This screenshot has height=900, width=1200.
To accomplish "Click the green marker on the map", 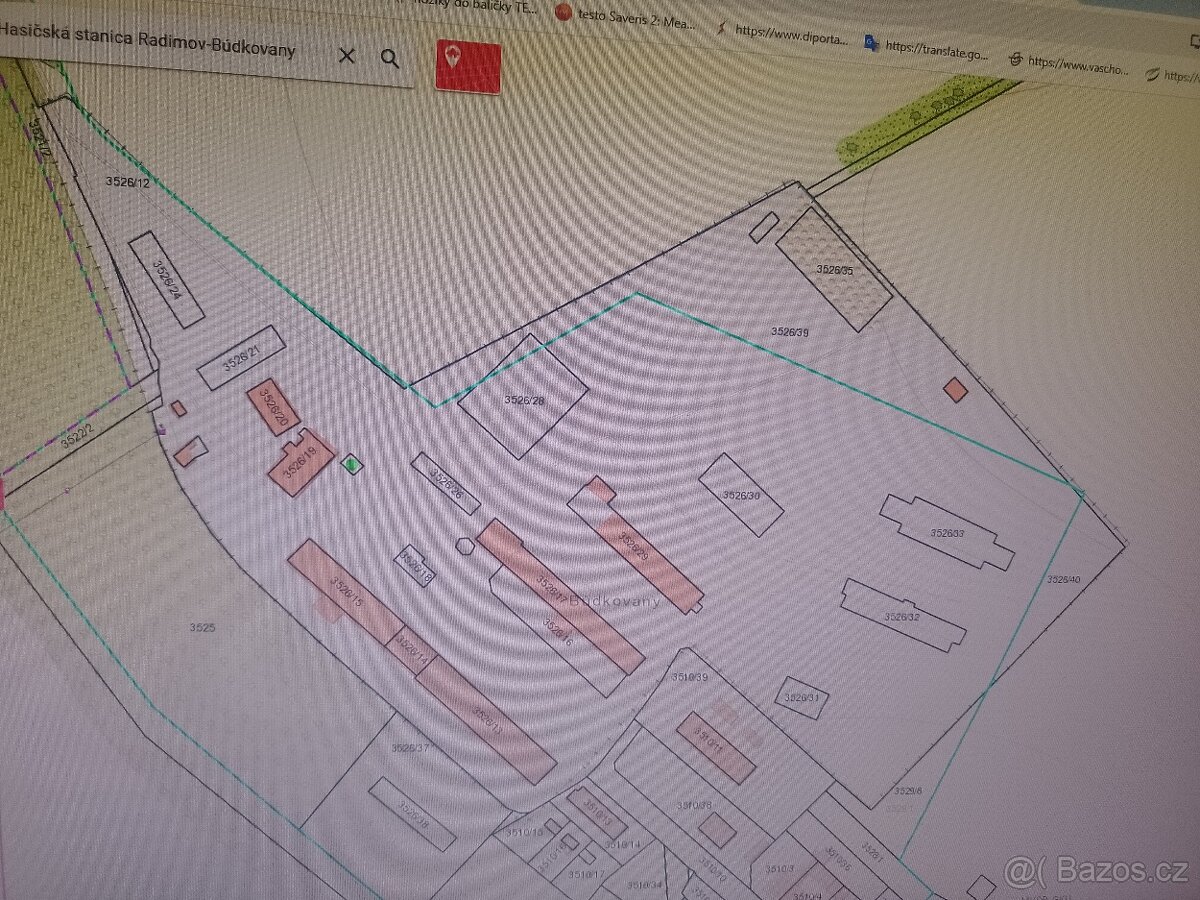I will (351, 464).
